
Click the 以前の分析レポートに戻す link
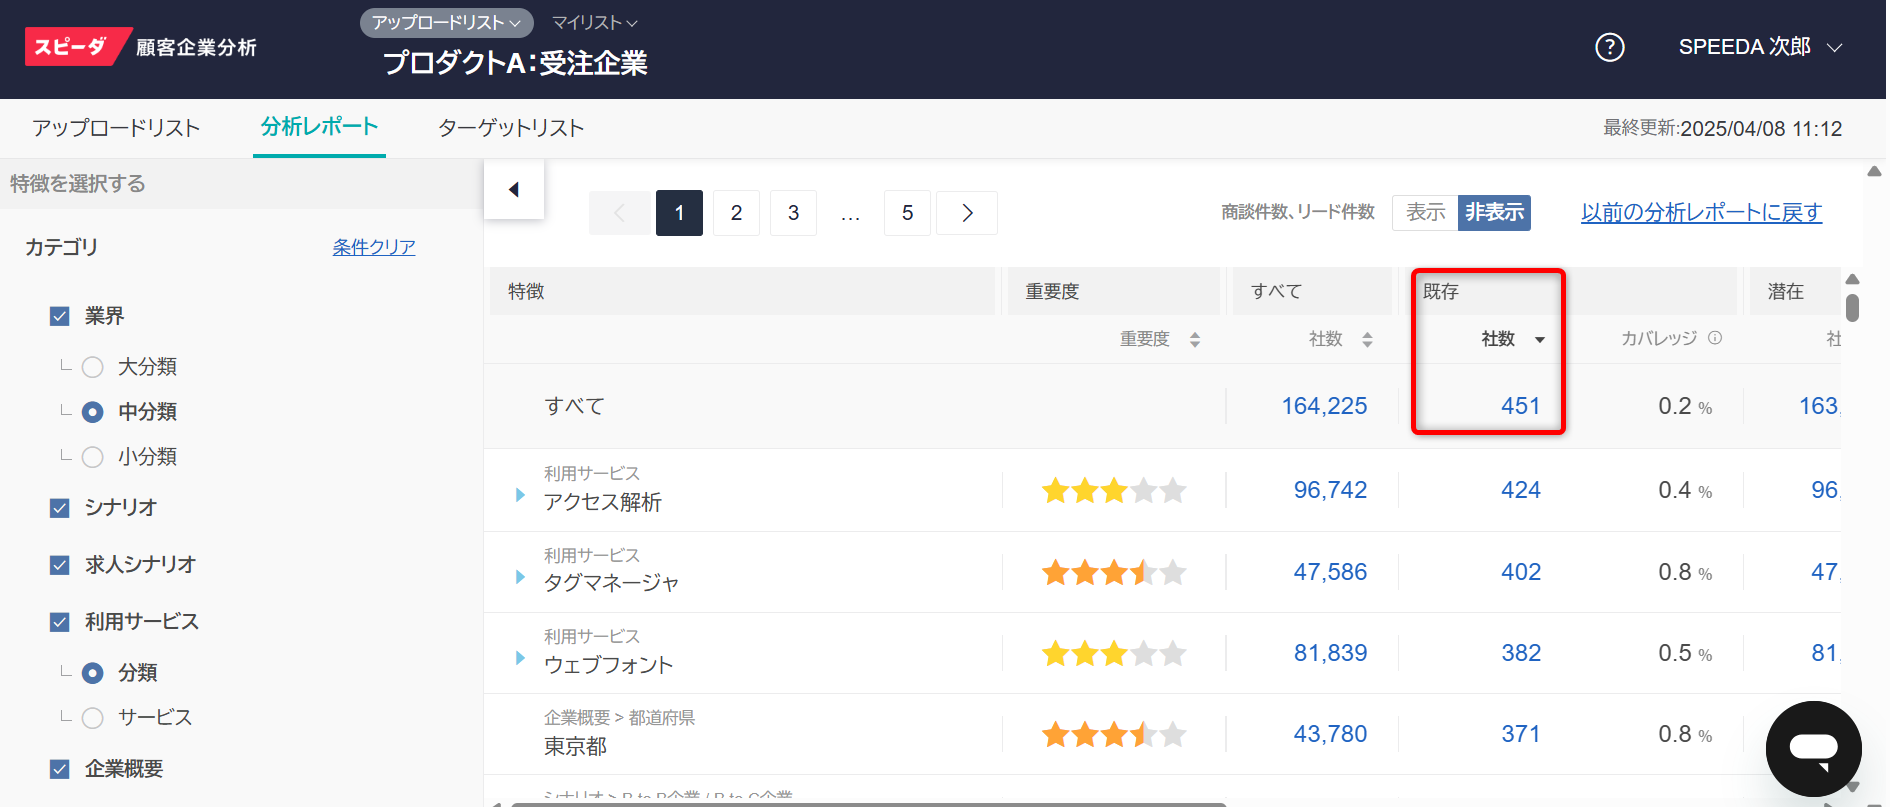tap(1701, 212)
